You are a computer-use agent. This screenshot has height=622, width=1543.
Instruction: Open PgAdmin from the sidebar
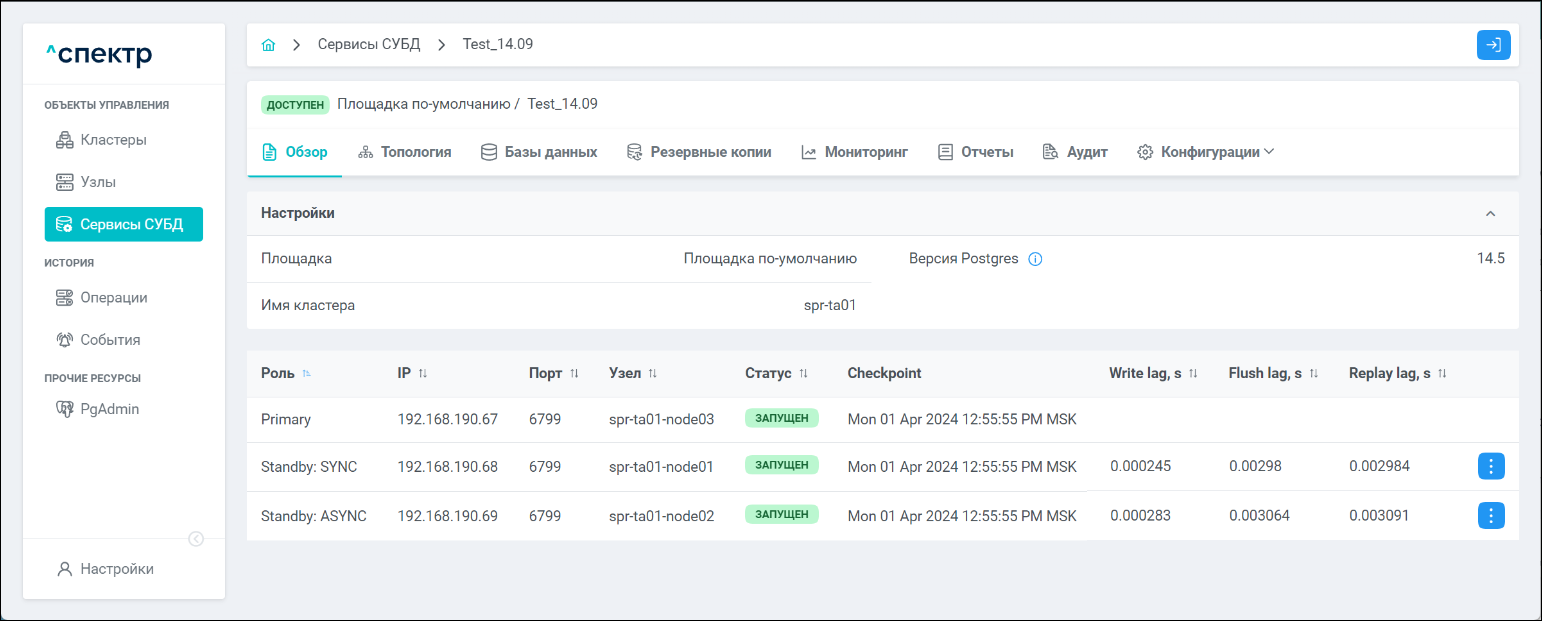pyautogui.click(x=109, y=409)
